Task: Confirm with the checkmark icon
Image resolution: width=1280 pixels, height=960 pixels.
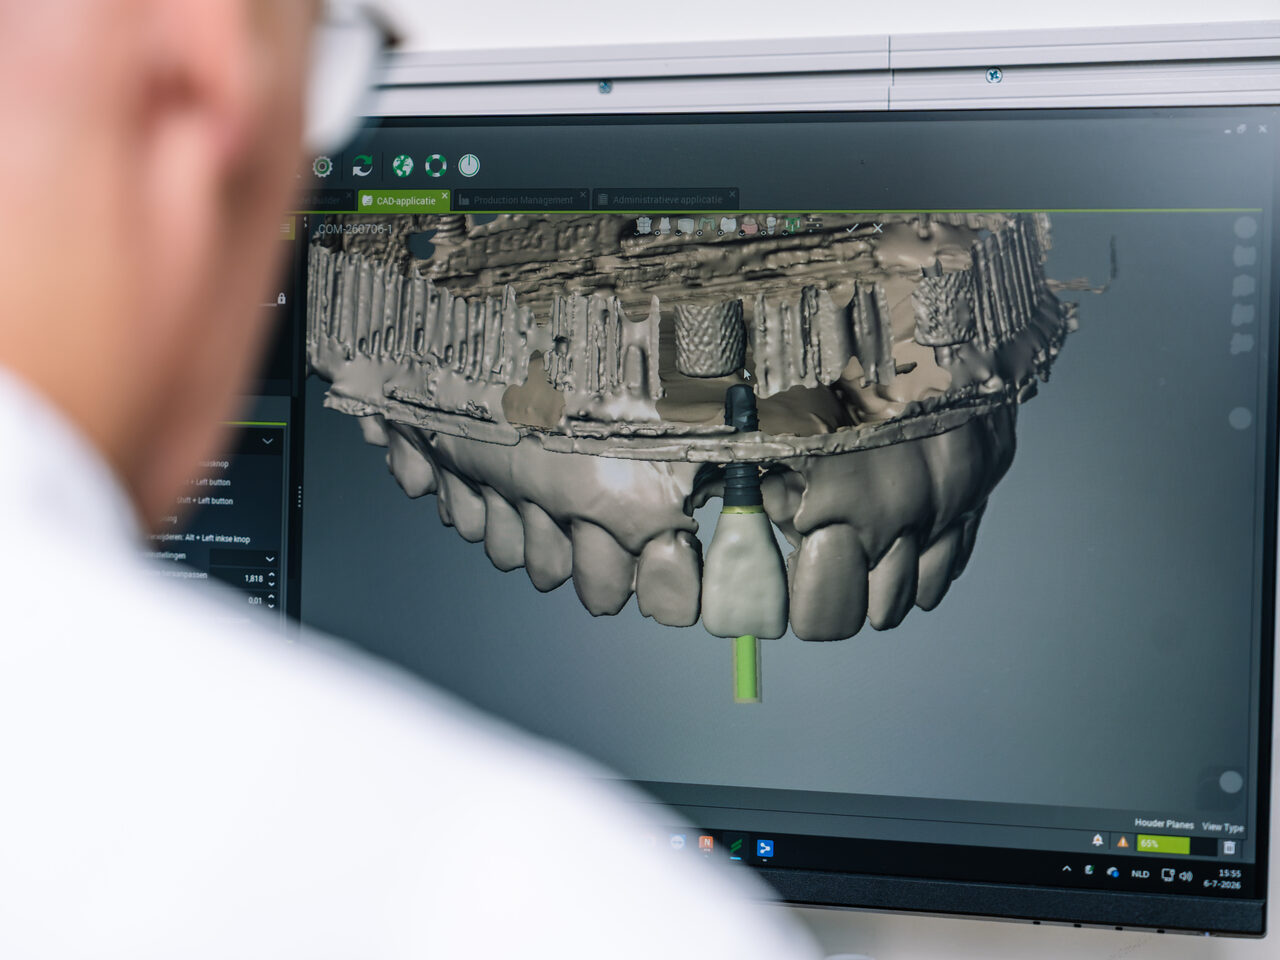Action: [852, 229]
